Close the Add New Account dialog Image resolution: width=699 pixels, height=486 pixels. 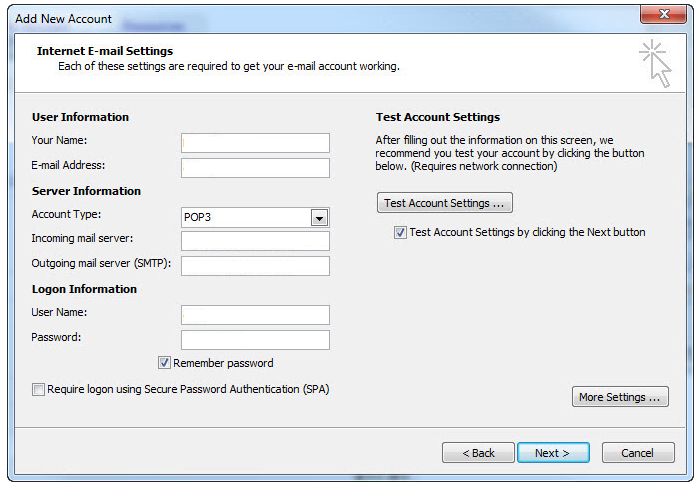[x=663, y=14]
